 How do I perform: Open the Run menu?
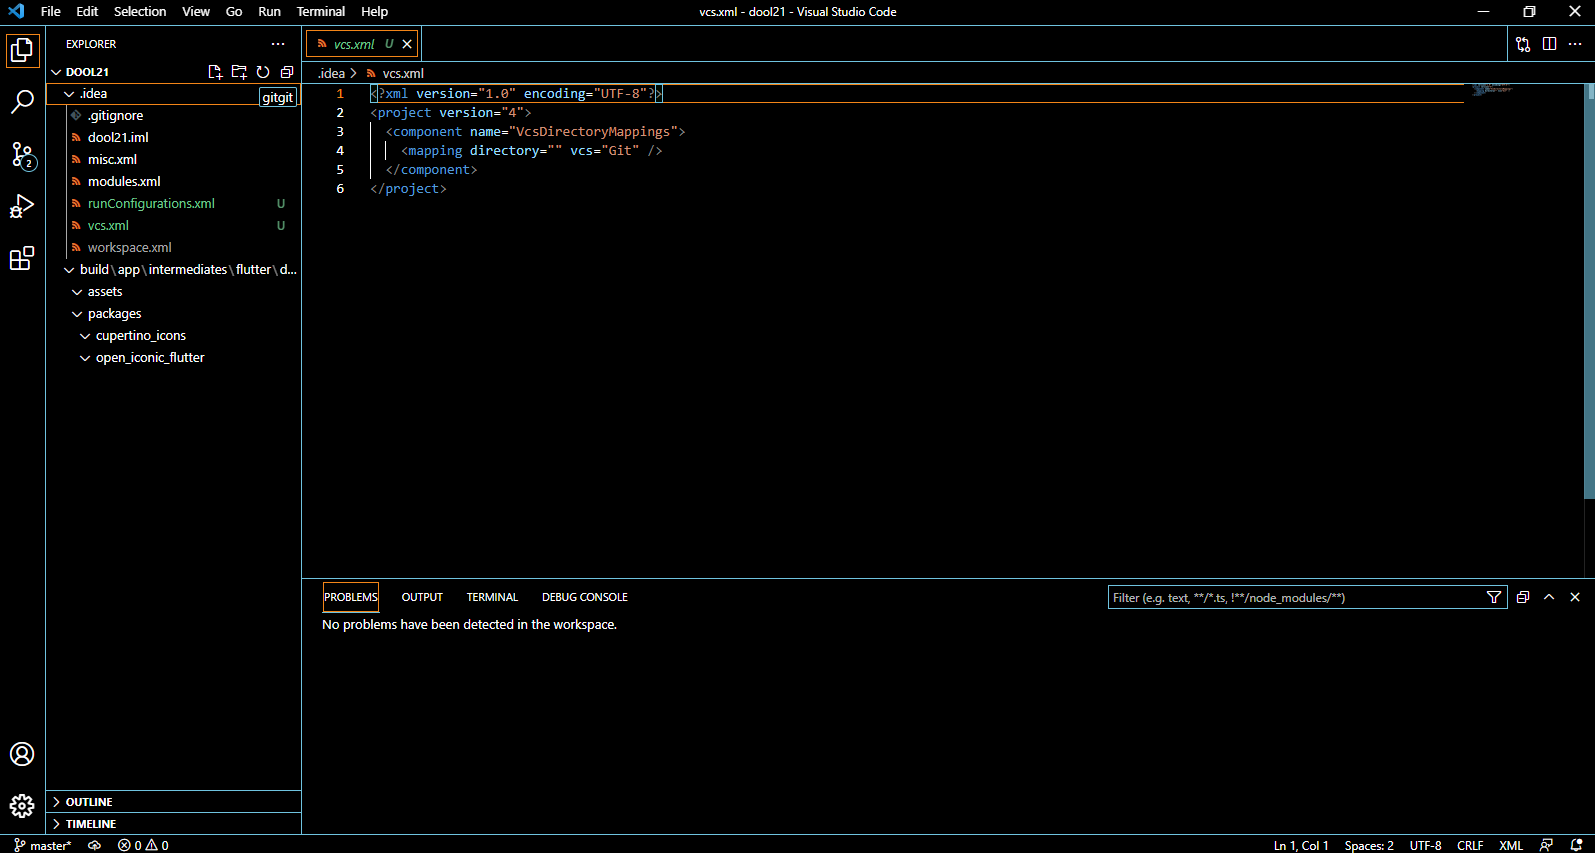coord(269,12)
